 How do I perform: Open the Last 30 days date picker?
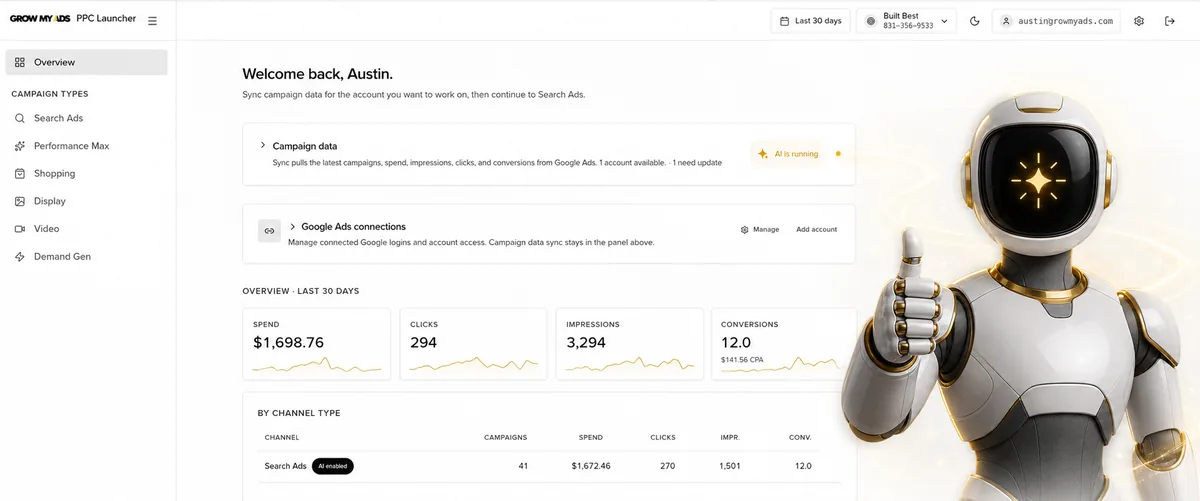pyautogui.click(x=810, y=21)
